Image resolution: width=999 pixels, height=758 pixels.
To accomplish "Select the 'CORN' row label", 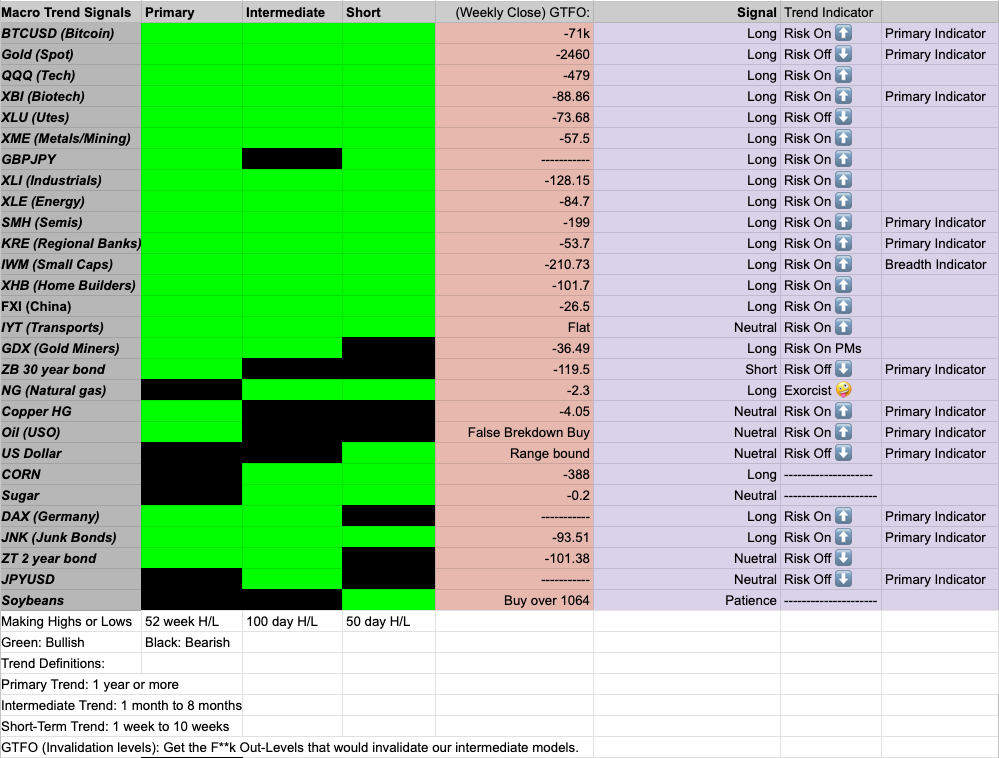I will pos(70,475).
